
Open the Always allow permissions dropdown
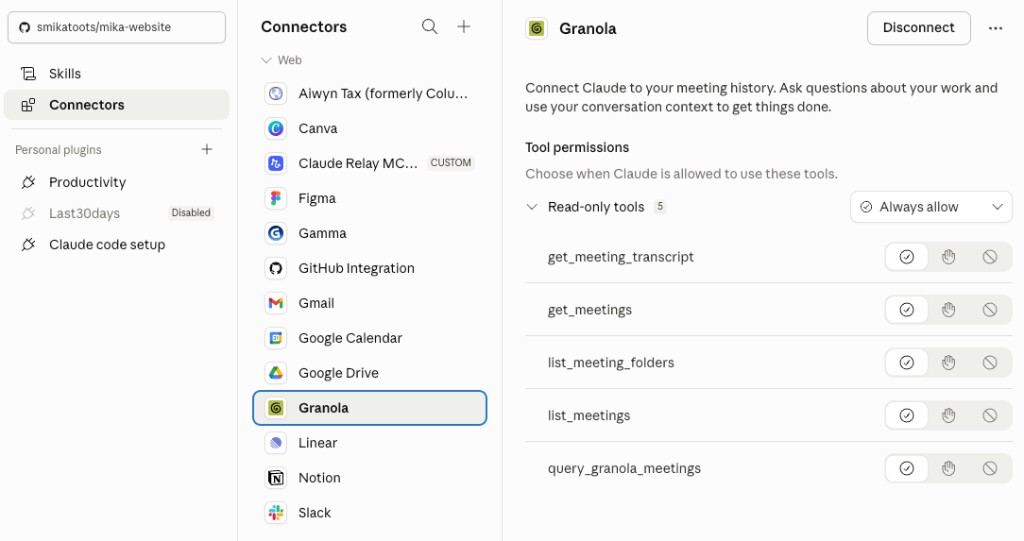pyautogui.click(x=931, y=207)
